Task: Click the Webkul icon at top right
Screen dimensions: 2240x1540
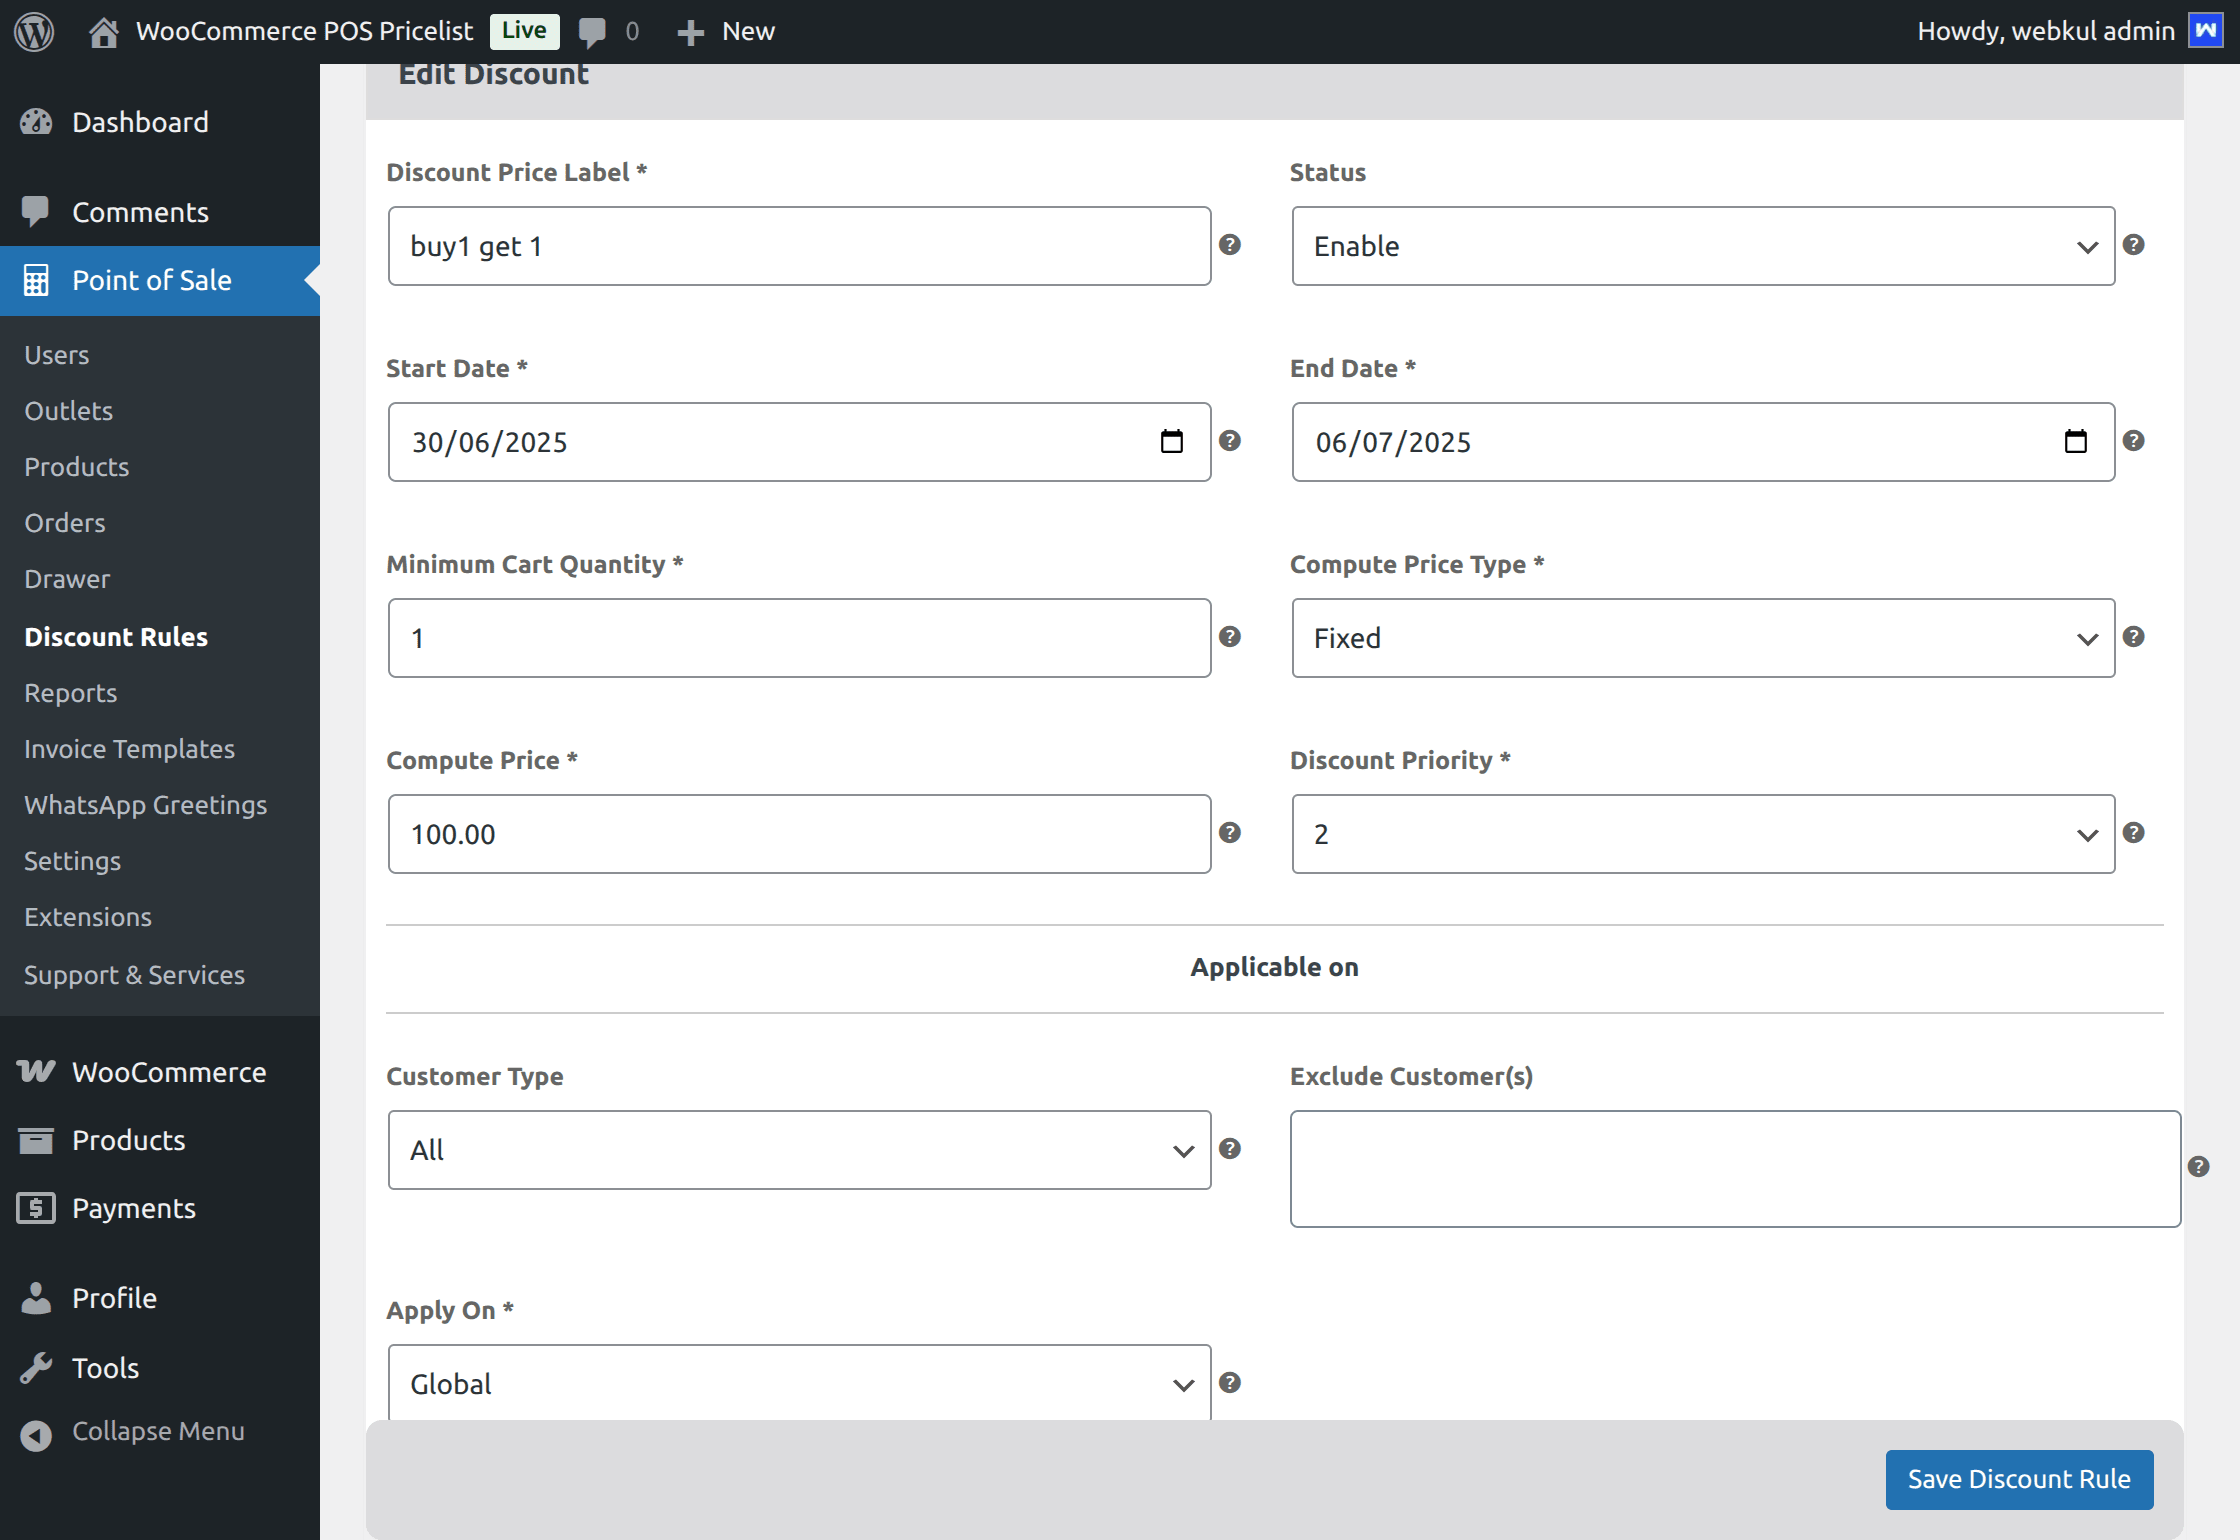Action: 2207,30
